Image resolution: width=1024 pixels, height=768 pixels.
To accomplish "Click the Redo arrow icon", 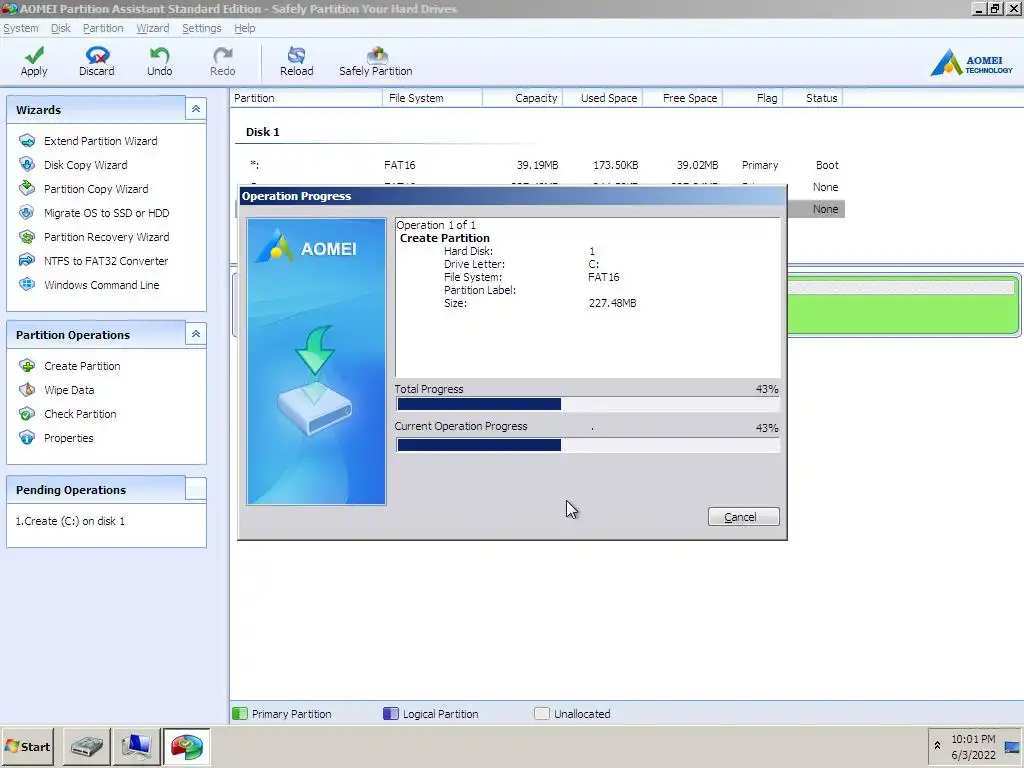I will point(223,56).
